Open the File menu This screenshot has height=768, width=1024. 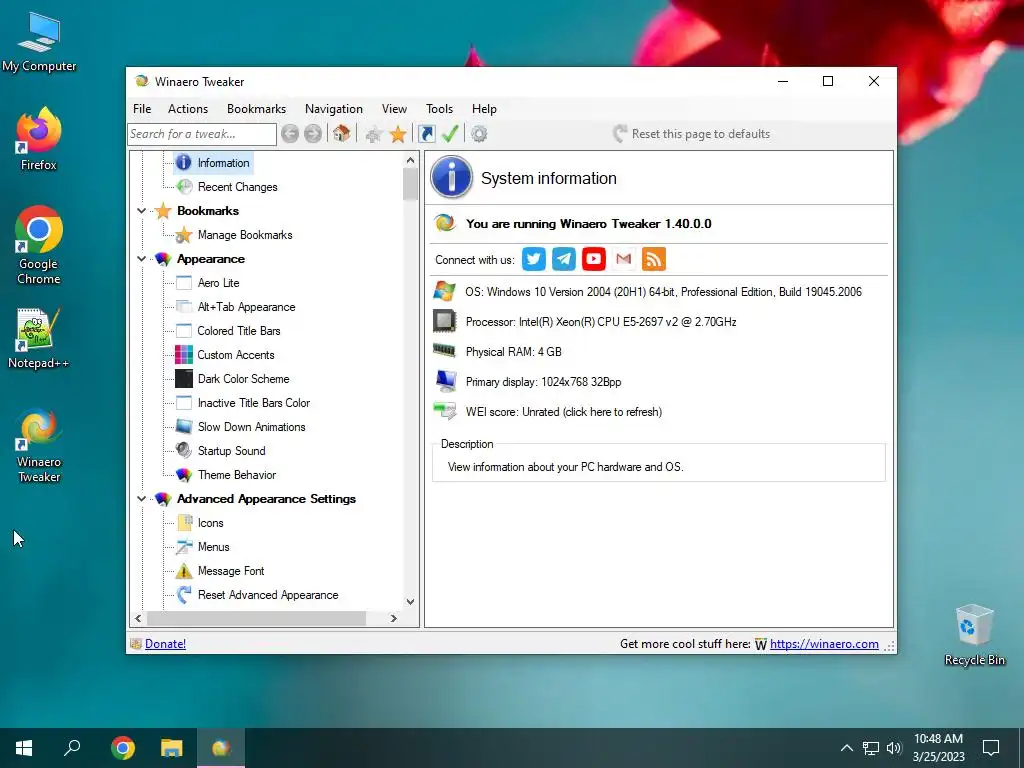[x=142, y=109]
